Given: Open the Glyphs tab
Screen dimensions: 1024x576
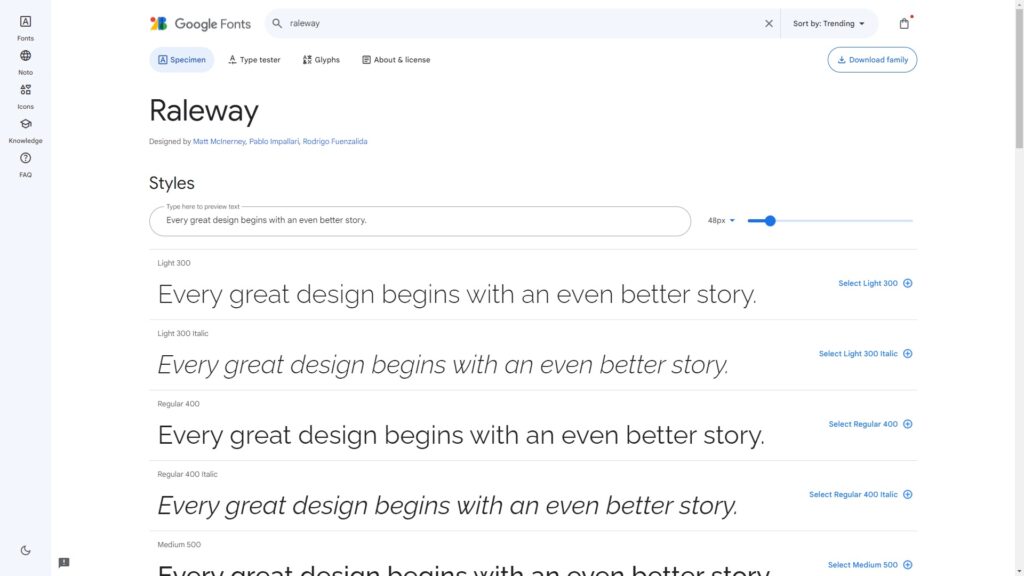Looking at the screenshot, I should click(320, 59).
